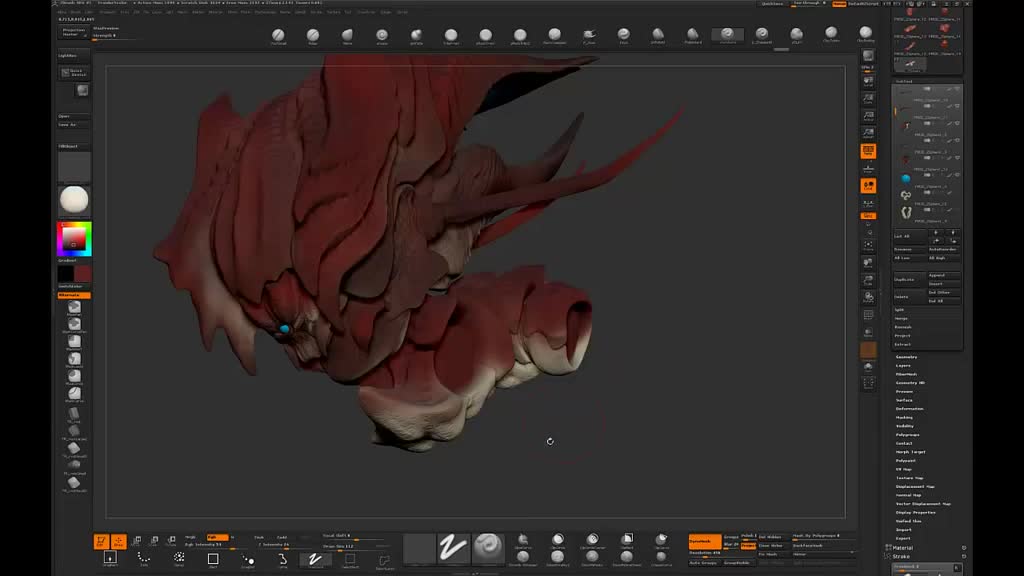Toggle L.Sym local symmetry
Viewport: 1024px width, 576px height.
click(868, 203)
